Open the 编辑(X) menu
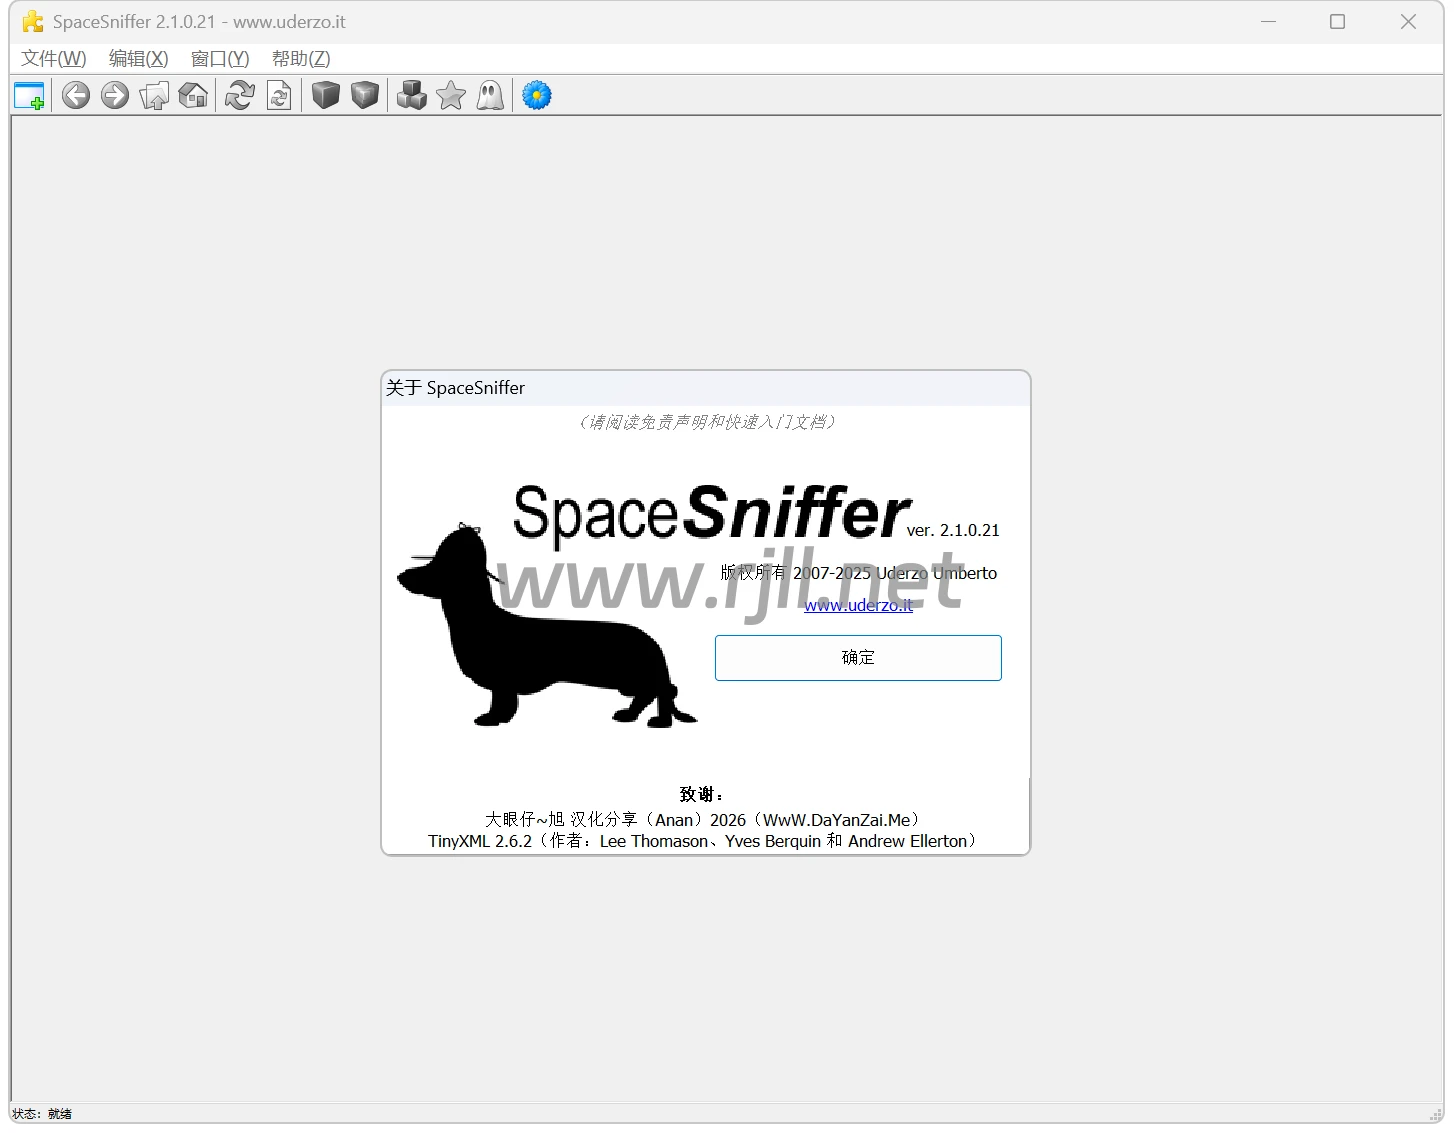Screen dimensions: 1454x1133 [x=138, y=59]
